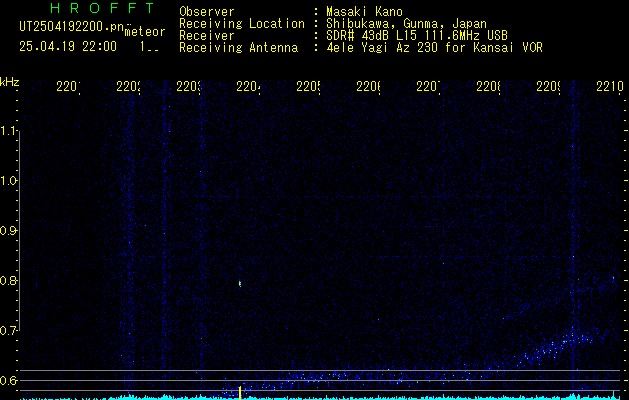Click the 1.0 kHz frequency axis label
Viewport: 629px width, 400px height.
click(8, 181)
